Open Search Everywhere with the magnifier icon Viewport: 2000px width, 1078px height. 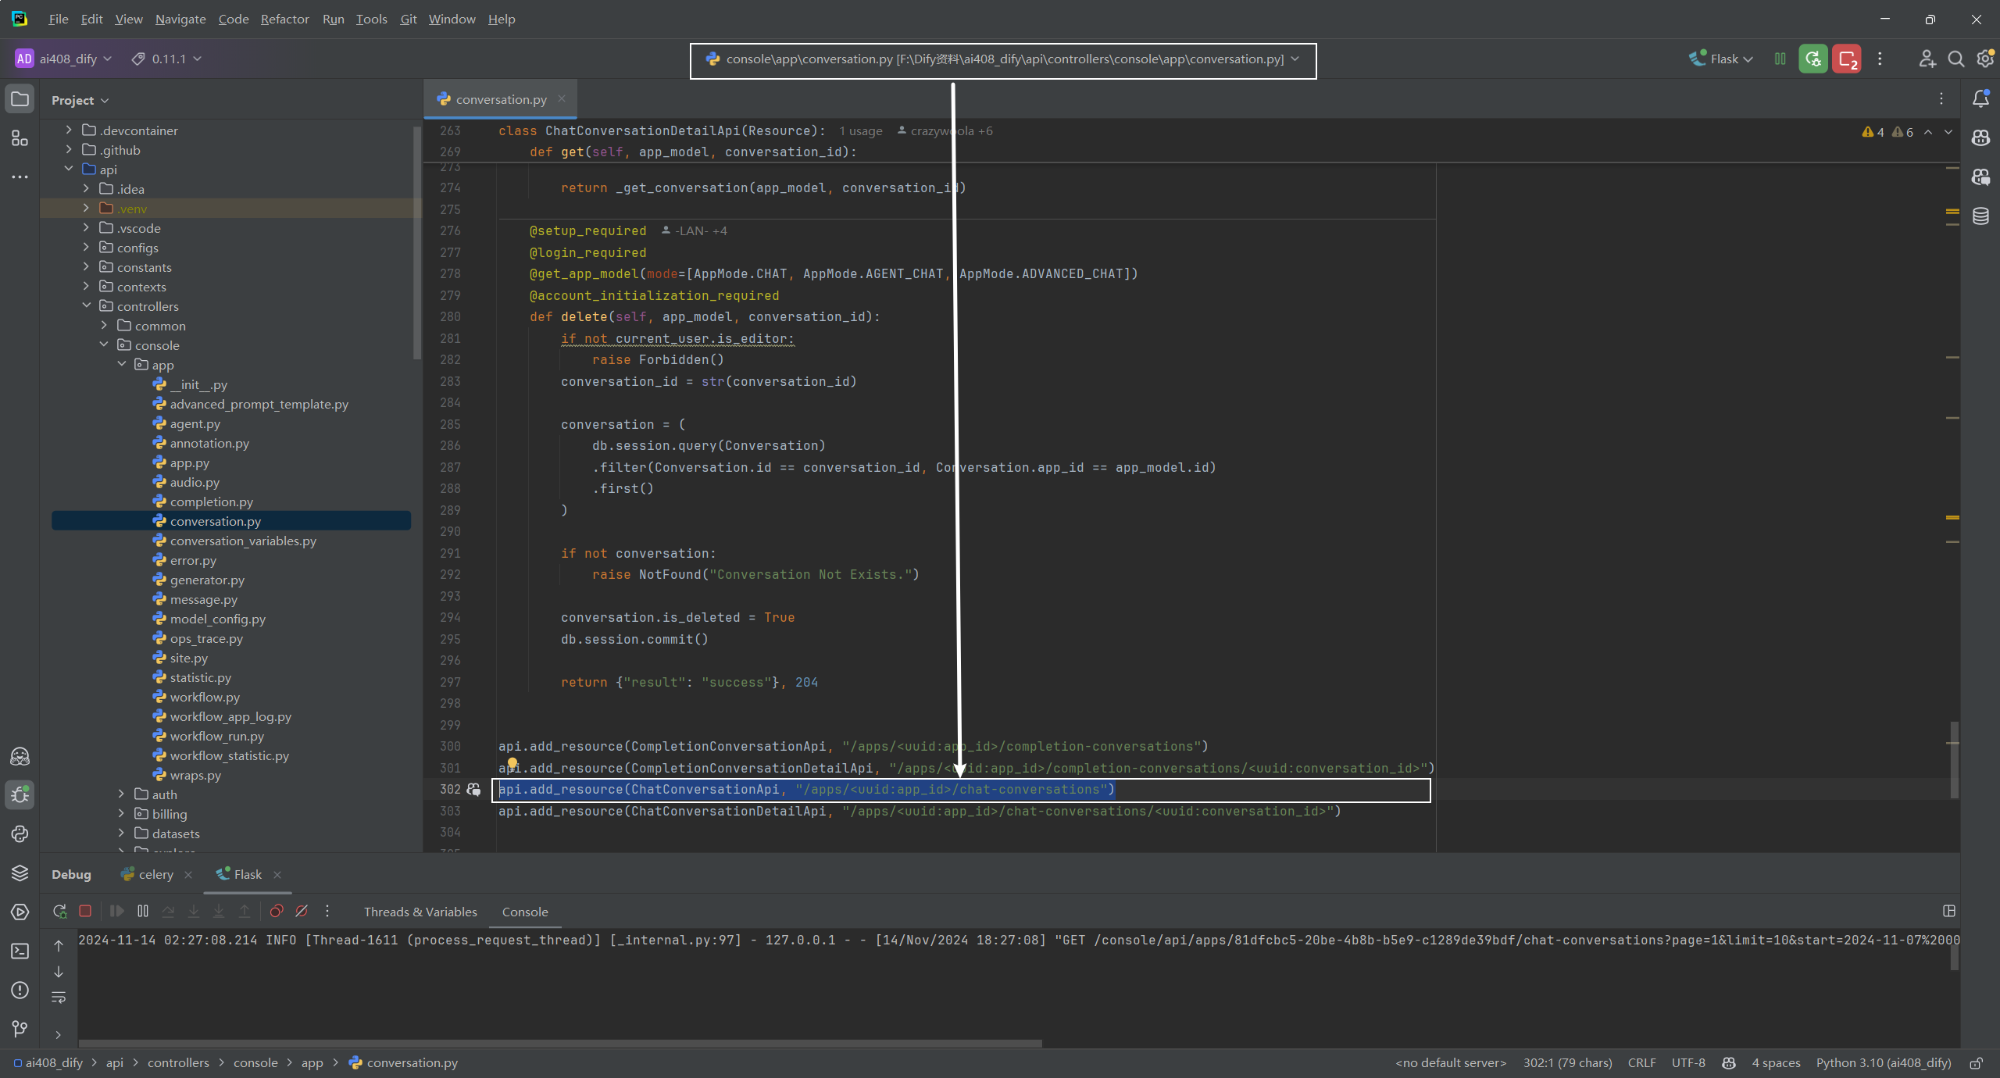click(x=1956, y=59)
